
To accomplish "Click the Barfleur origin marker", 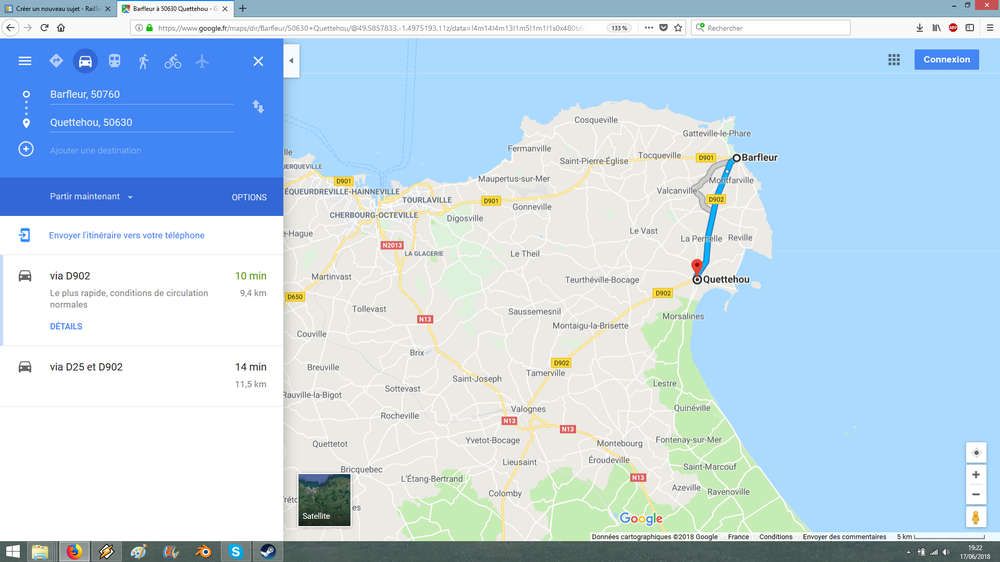I will pos(736,158).
